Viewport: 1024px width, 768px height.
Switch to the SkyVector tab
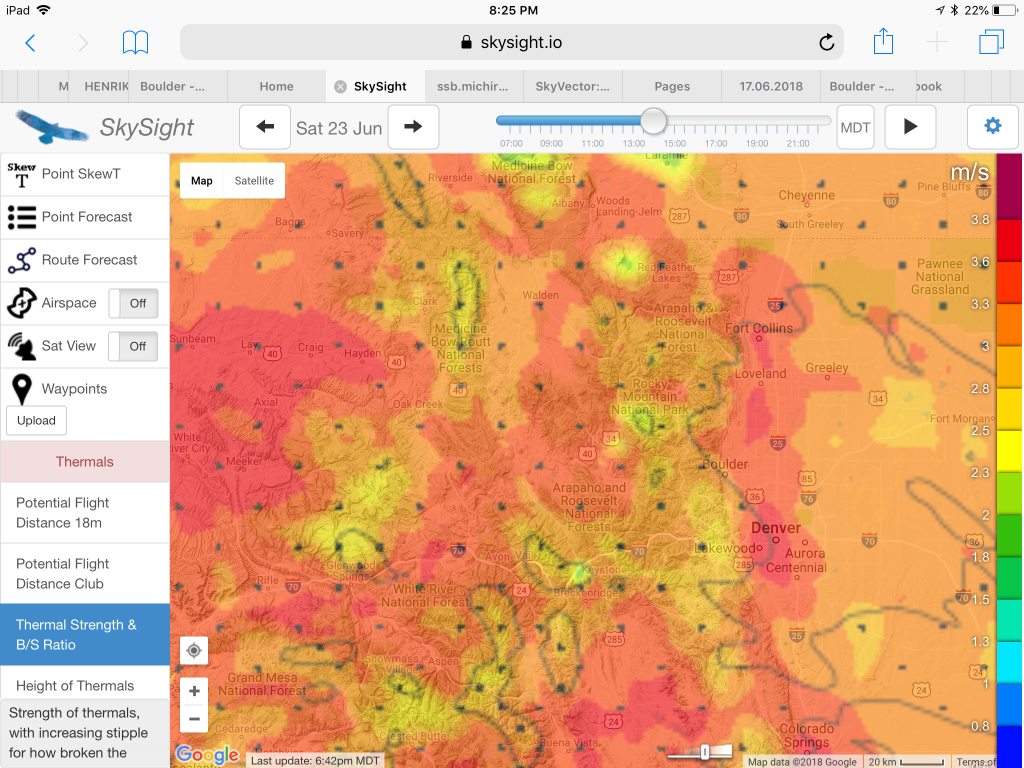(x=572, y=86)
